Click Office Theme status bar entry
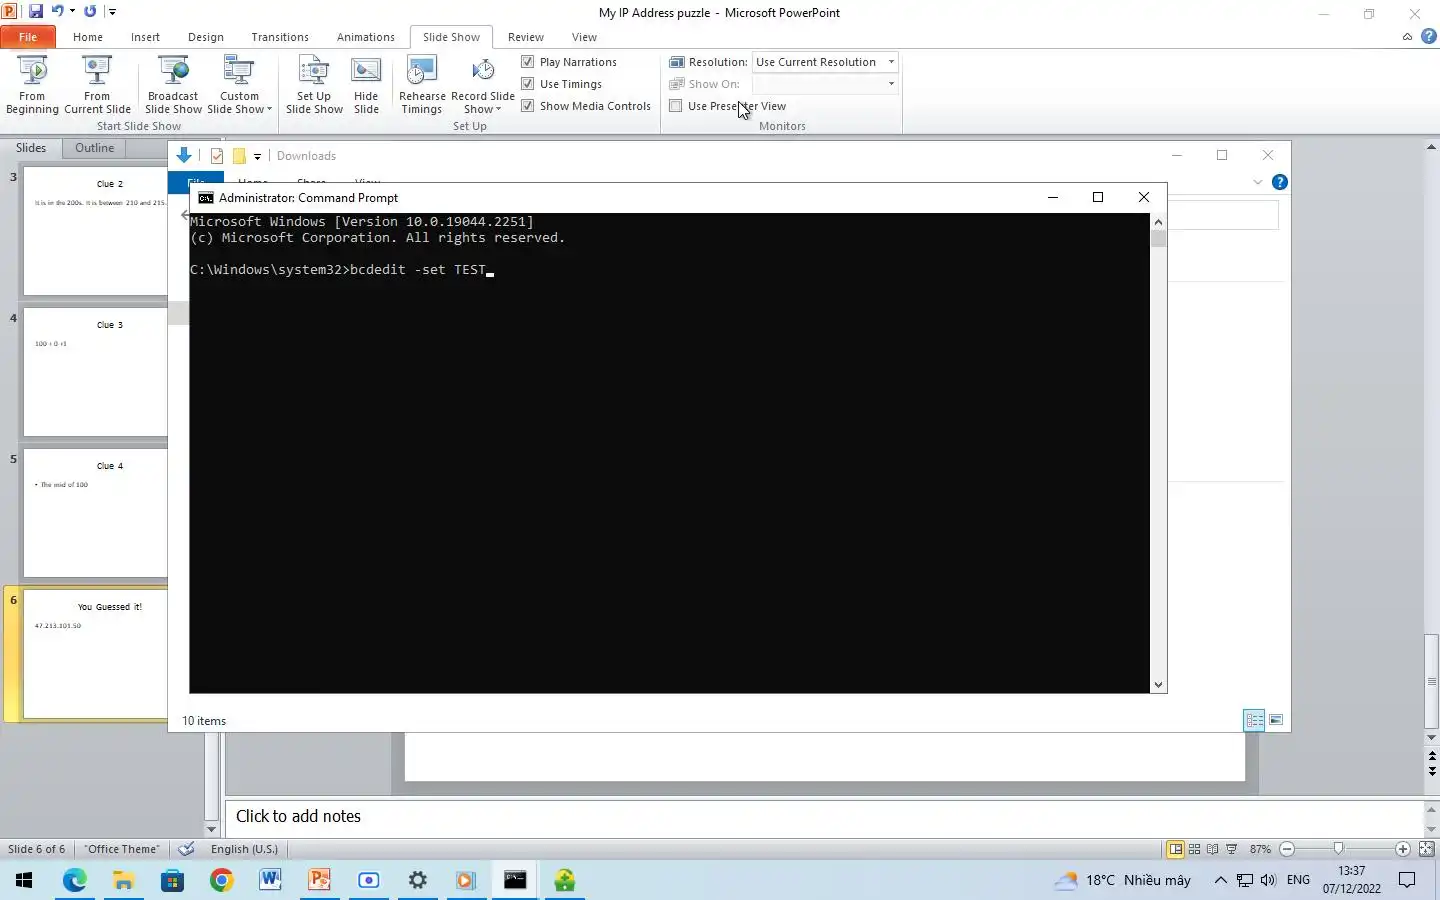Viewport: 1440px width, 900px height. 122,849
